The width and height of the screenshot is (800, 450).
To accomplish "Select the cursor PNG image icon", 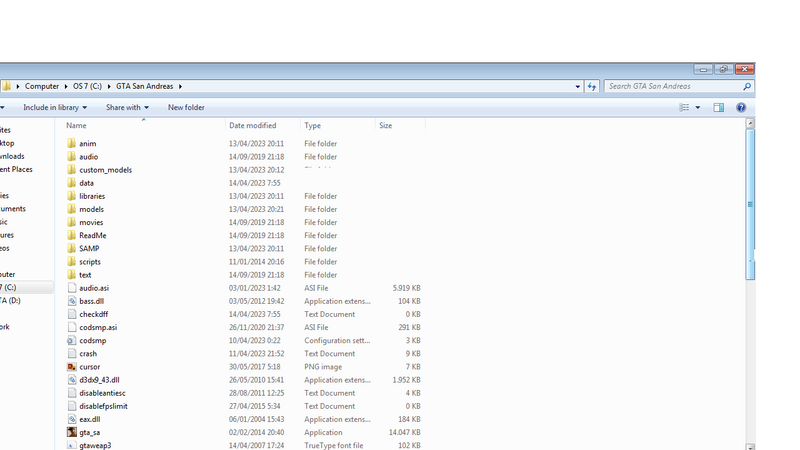I will [x=71, y=367].
